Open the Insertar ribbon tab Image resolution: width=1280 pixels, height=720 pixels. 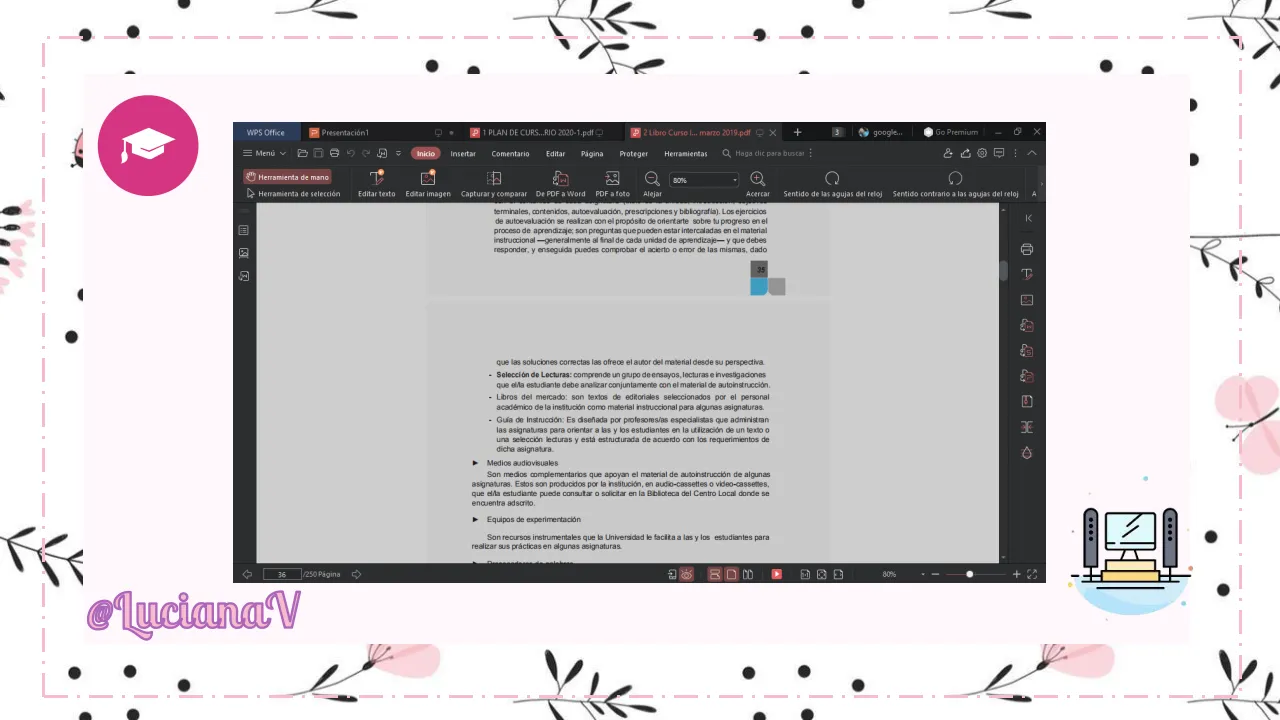[463, 153]
